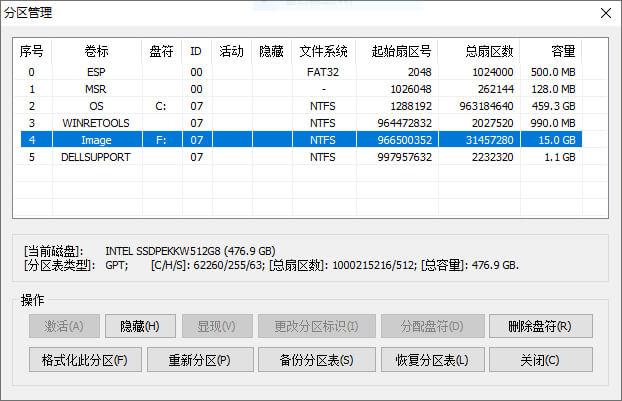Click start sector value 966500352
622x401 pixels.
[x=405, y=140]
